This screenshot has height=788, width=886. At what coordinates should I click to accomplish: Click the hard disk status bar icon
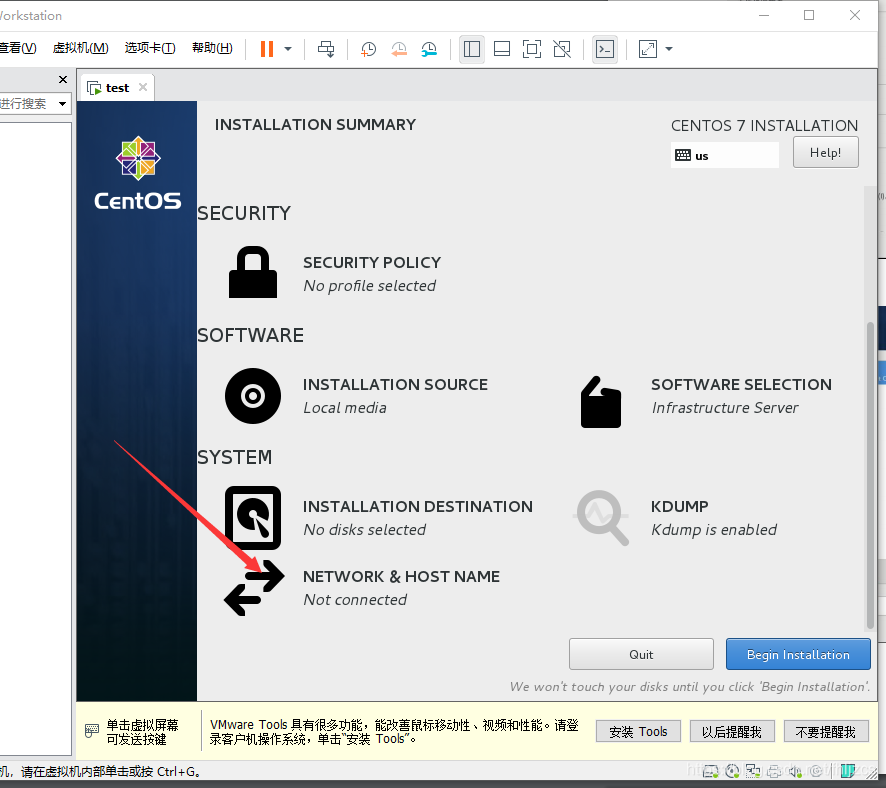pos(710,771)
